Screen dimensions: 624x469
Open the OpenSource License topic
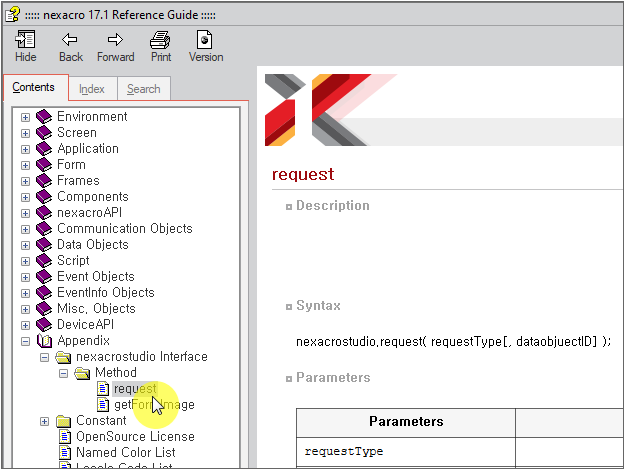click(135, 437)
